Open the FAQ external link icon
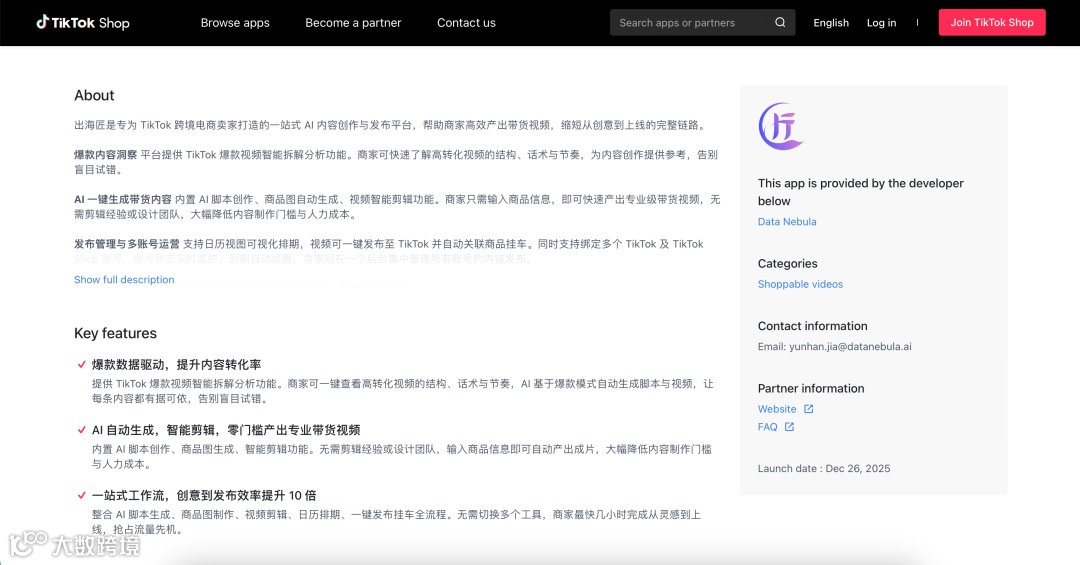The width and height of the screenshot is (1080, 565). (x=789, y=427)
